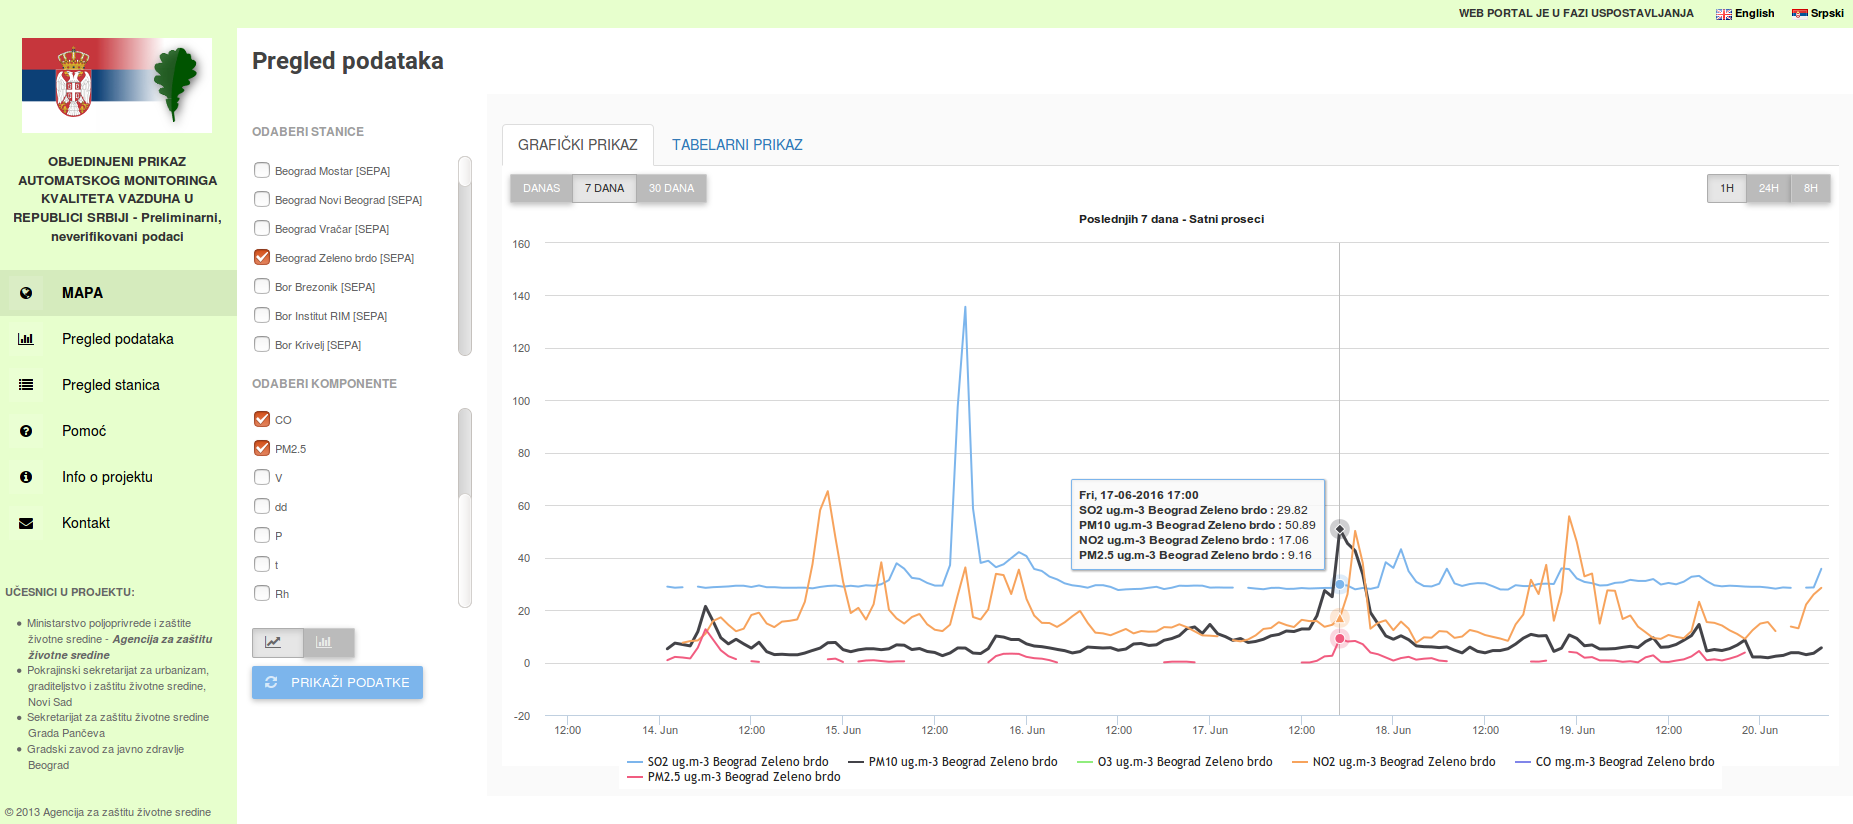
Task: Click the bar chart icon beside Pregled podataka
Action: click(26, 339)
